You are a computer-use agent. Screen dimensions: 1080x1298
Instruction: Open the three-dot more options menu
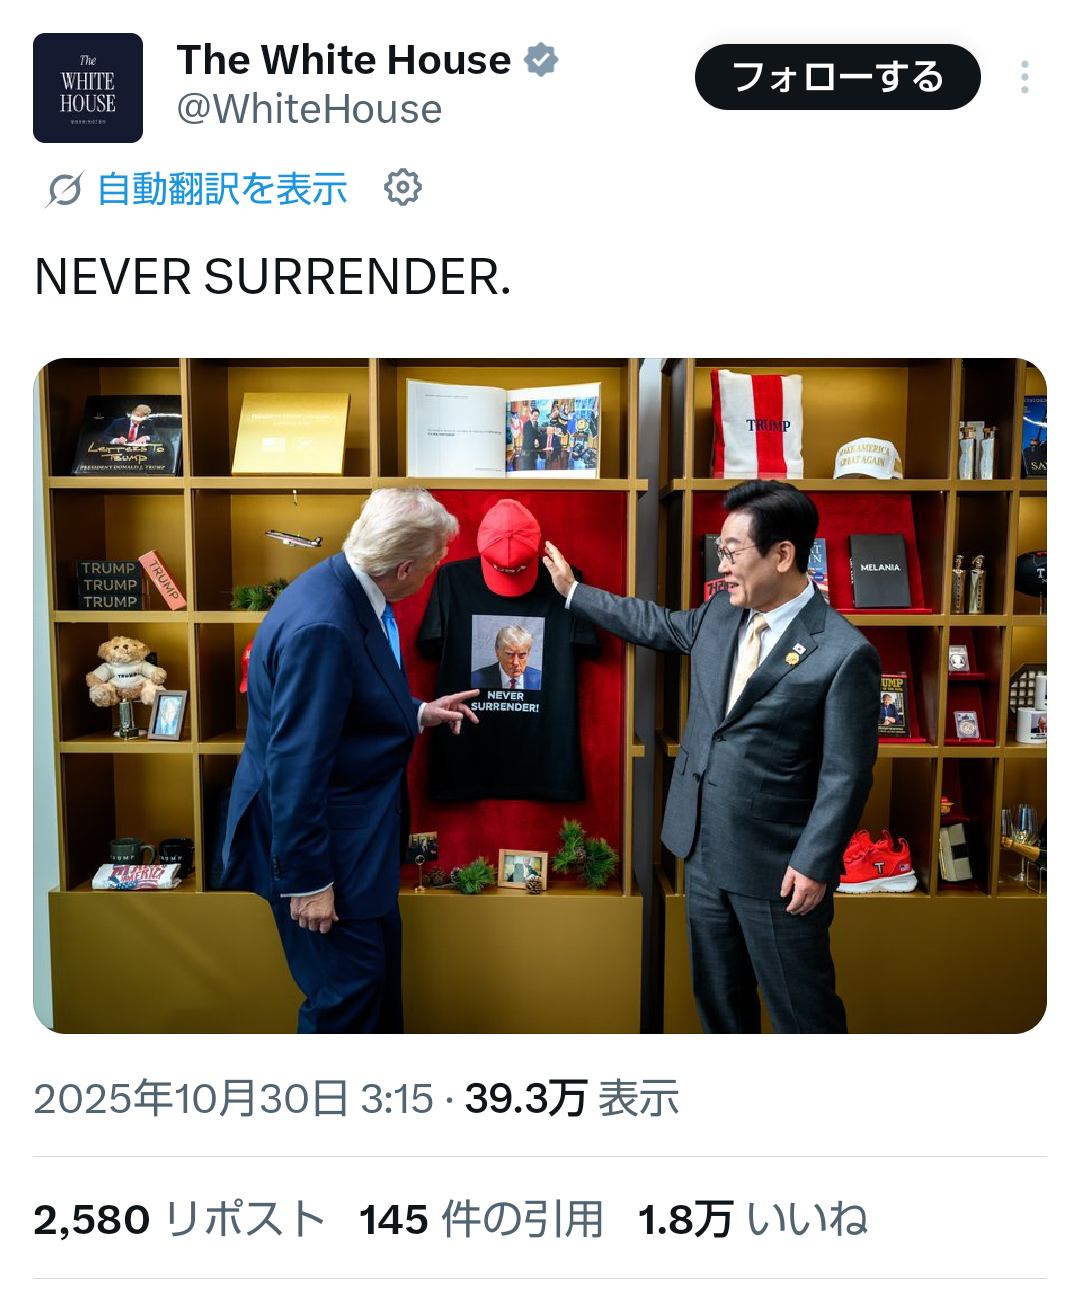(1025, 77)
